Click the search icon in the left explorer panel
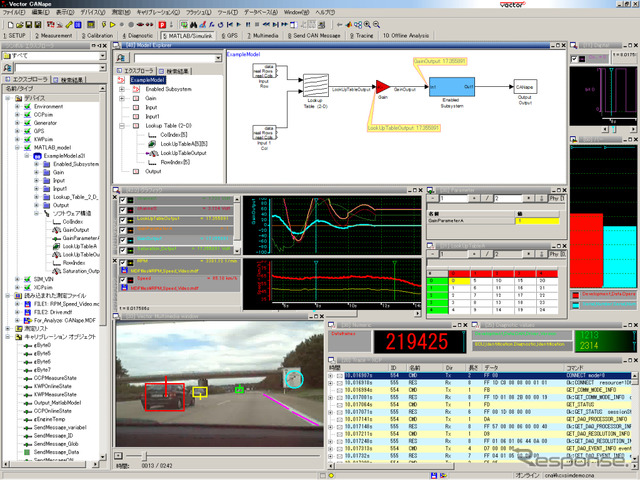This screenshot has width=640, height=480. click(7, 67)
